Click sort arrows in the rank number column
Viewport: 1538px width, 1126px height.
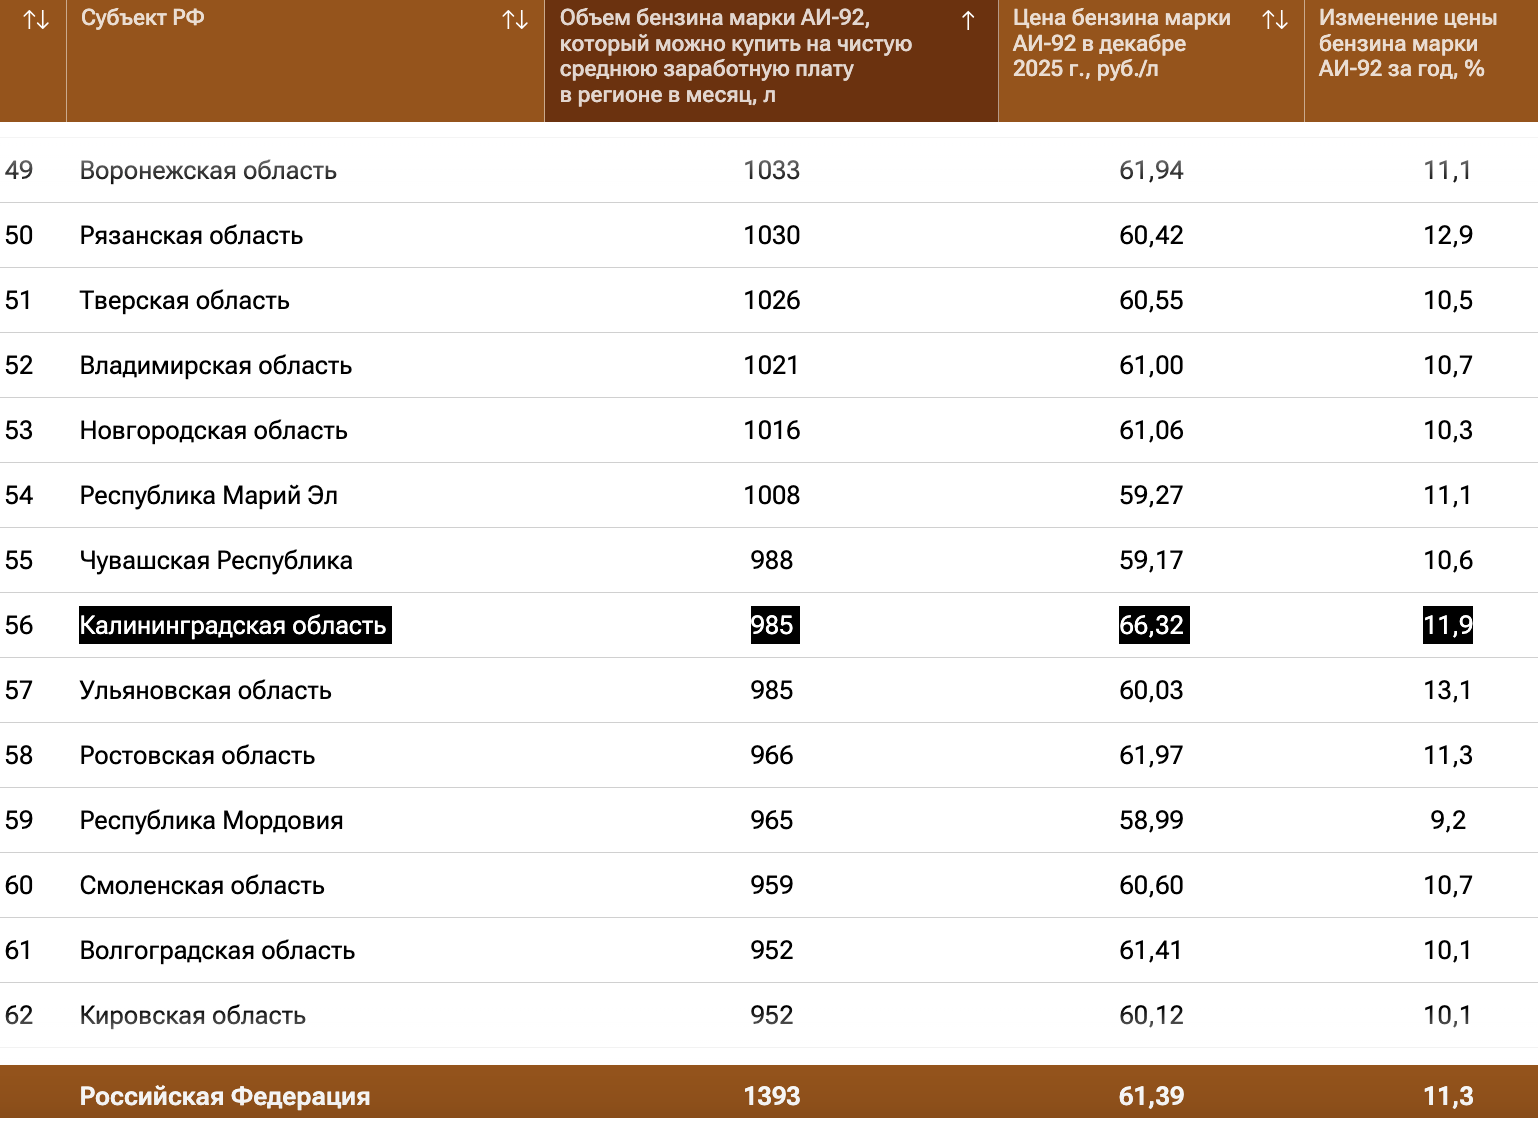36,20
